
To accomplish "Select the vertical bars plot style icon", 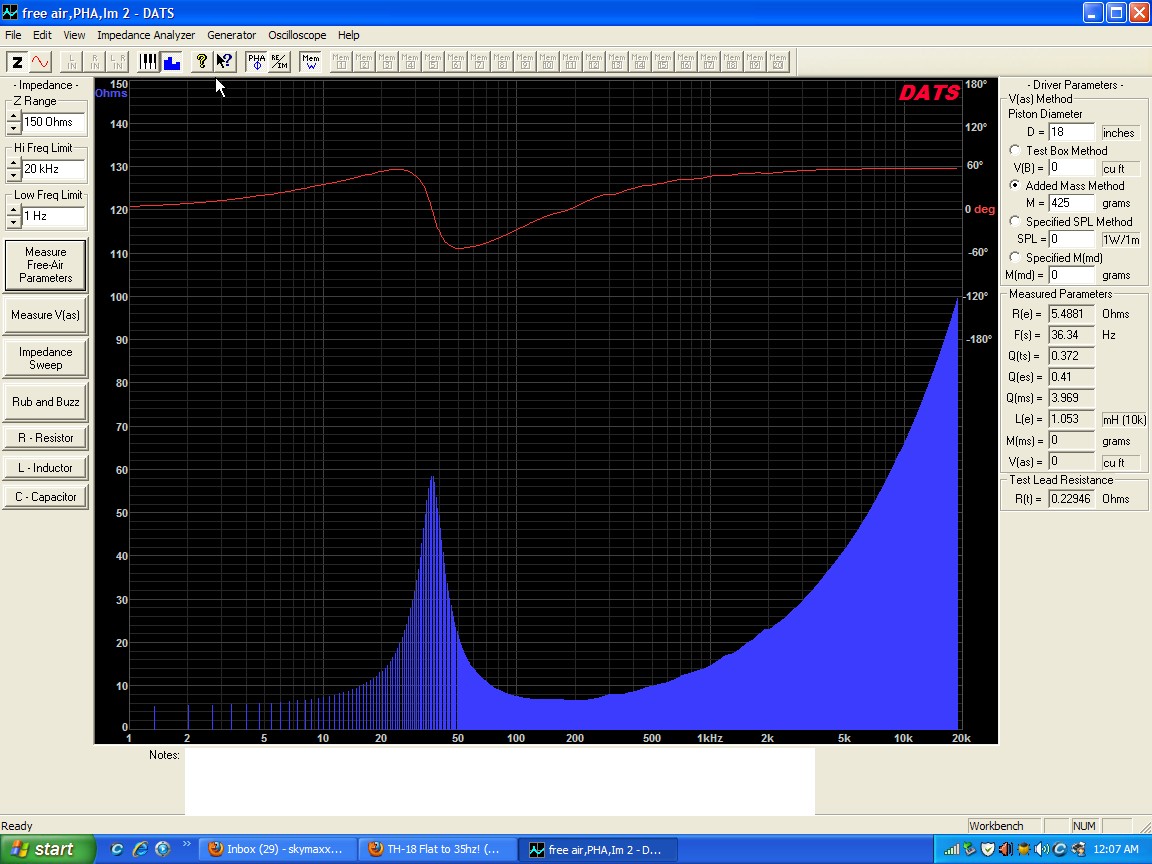I will (x=149, y=62).
